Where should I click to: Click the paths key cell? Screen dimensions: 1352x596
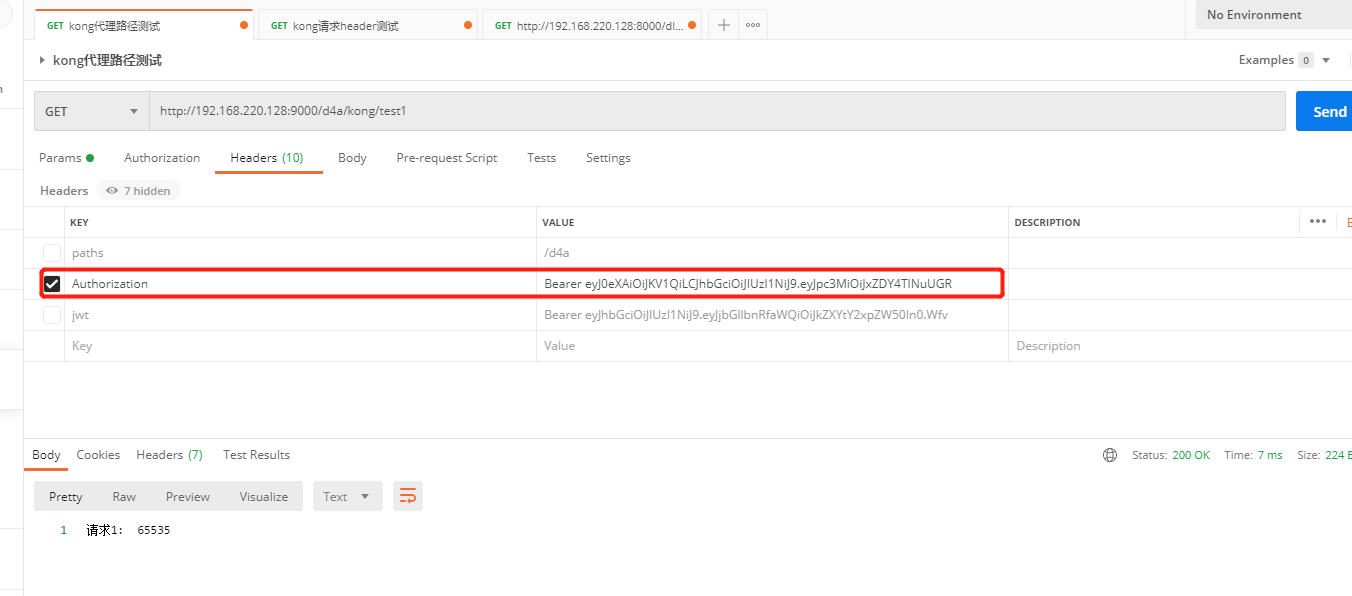(x=300, y=253)
